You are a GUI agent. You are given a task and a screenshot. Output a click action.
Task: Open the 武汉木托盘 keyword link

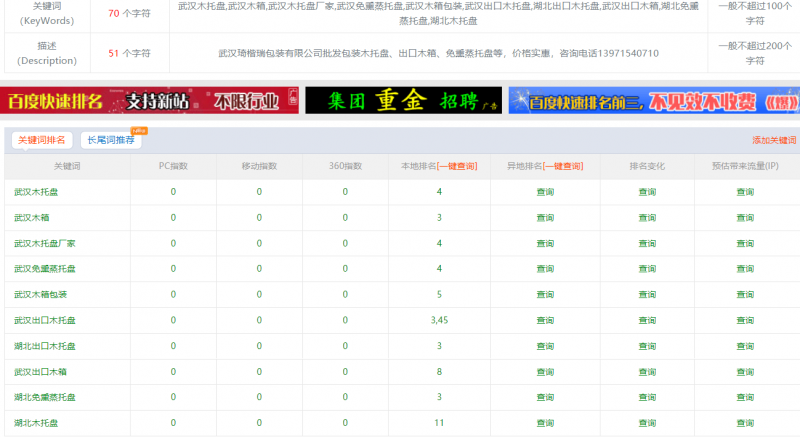pos(36,191)
